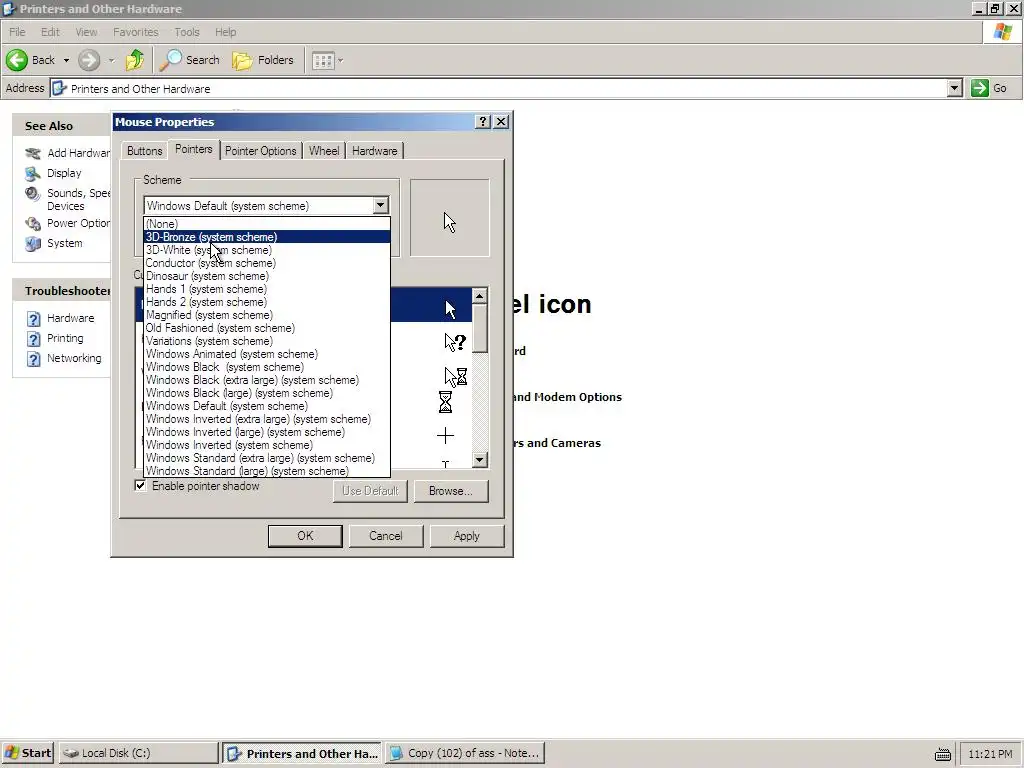Screen dimensions: 1024x768
Task: Choose Dinosaur scheme
Action: pos(266,276)
